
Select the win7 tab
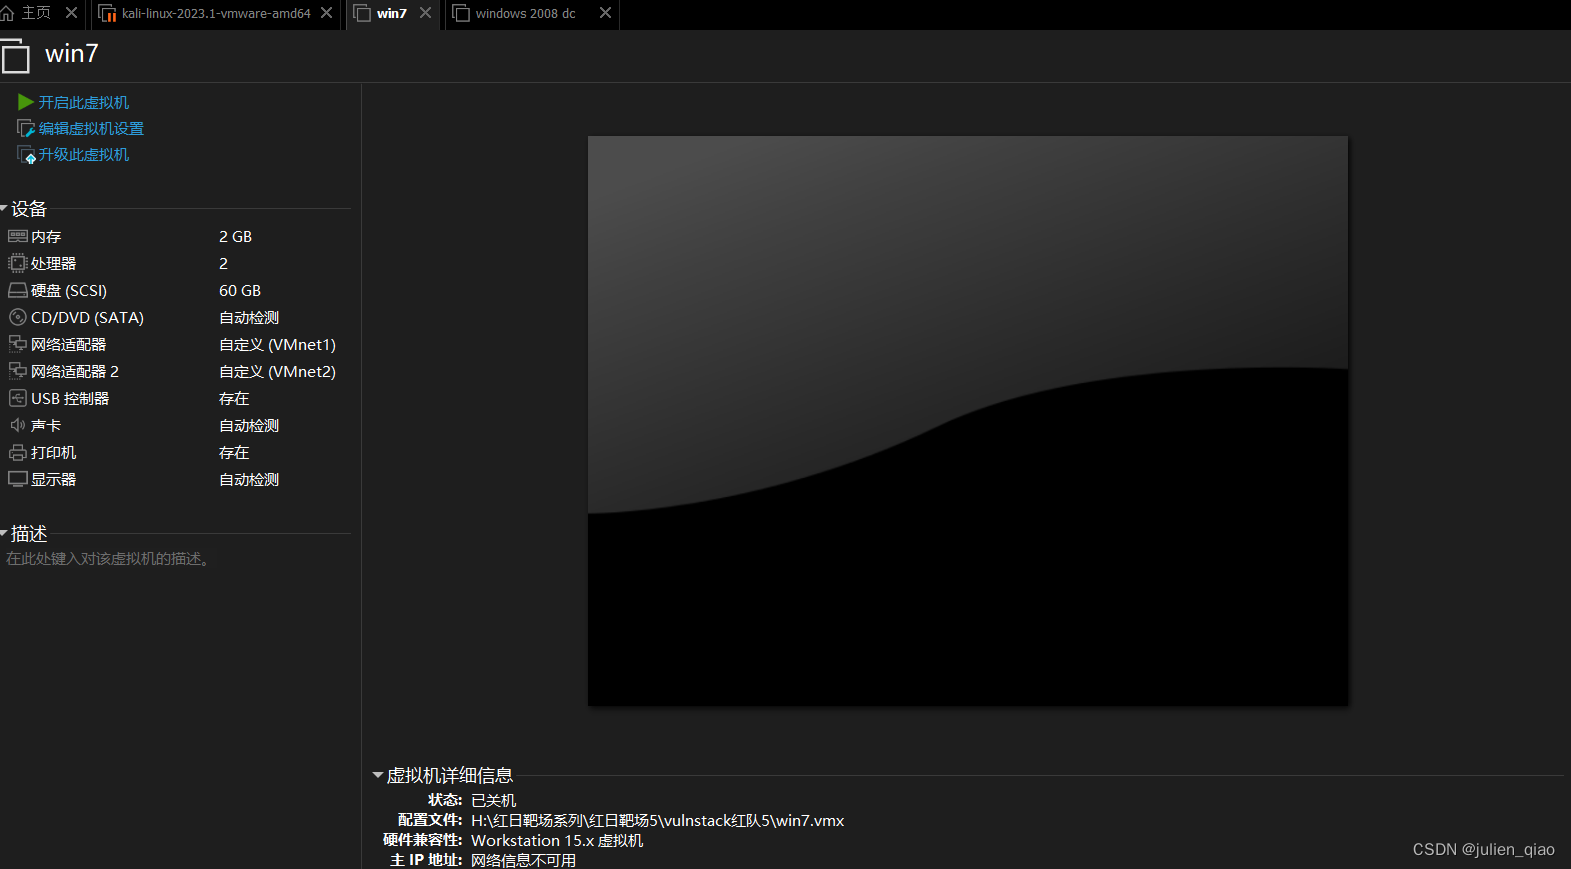pyautogui.click(x=392, y=13)
